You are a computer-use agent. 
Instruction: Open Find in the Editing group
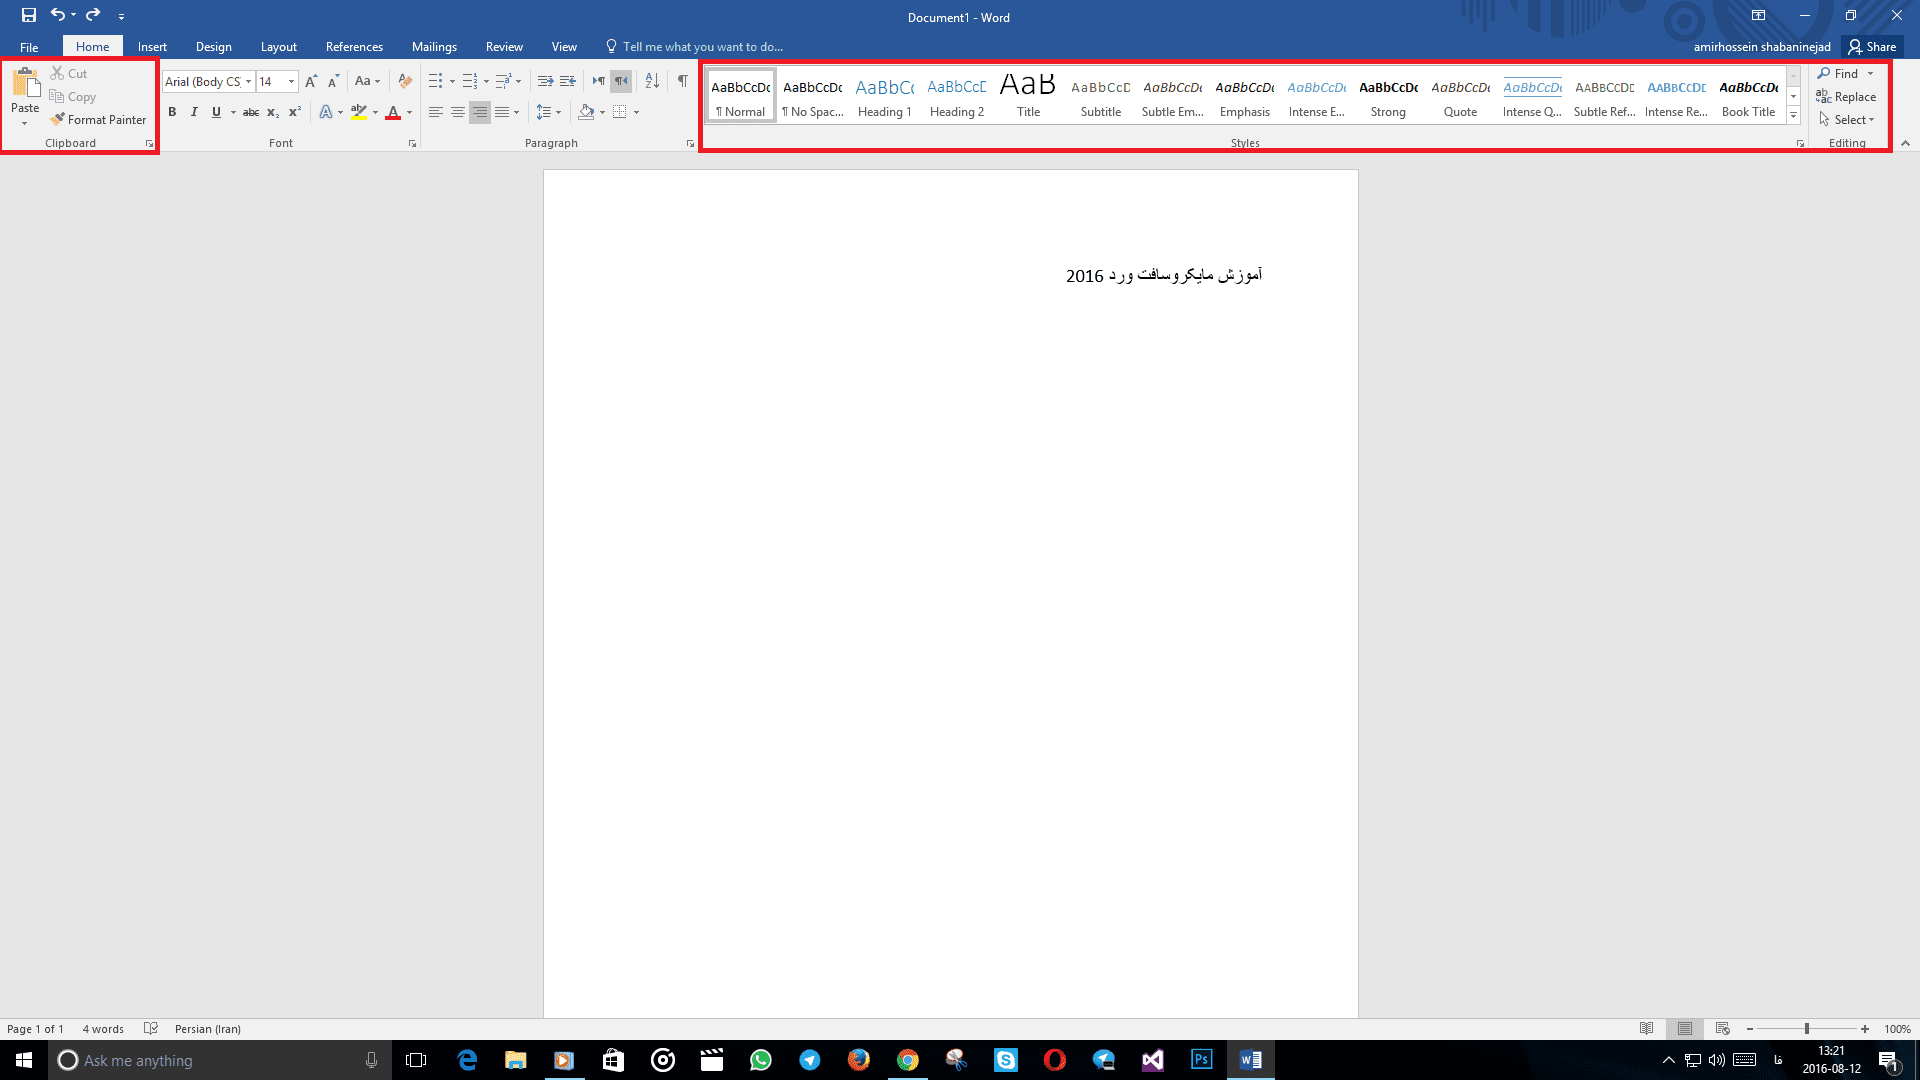click(x=1838, y=74)
